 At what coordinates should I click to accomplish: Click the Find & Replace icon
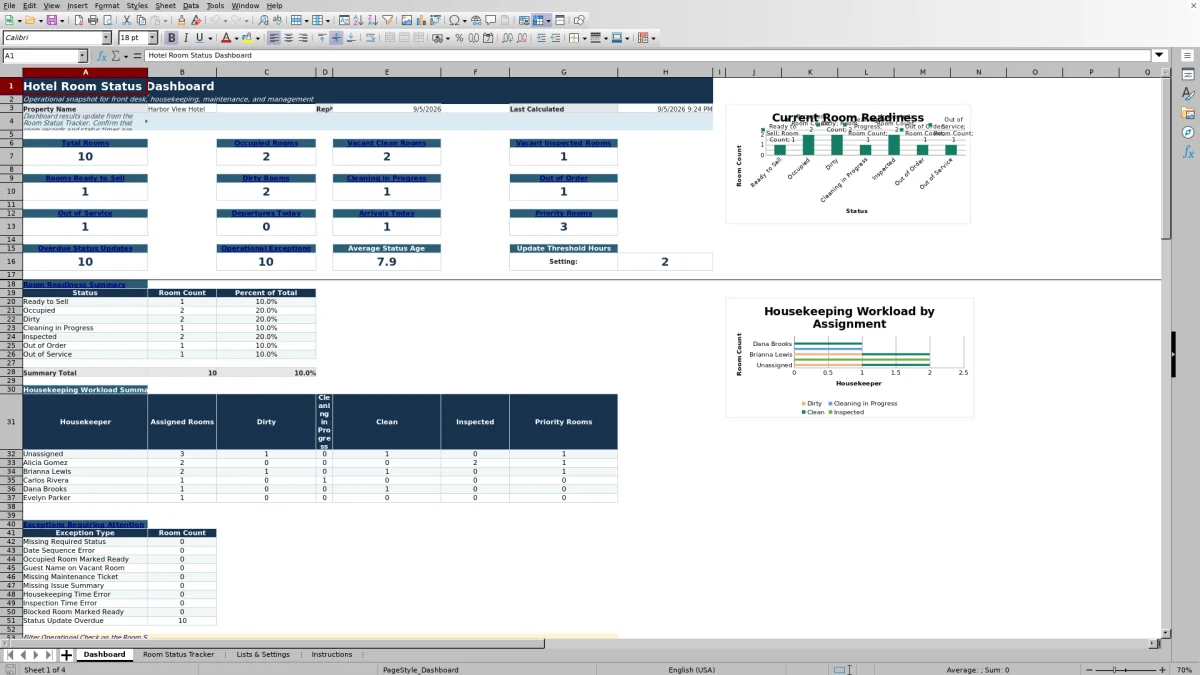[x=263, y=20]
